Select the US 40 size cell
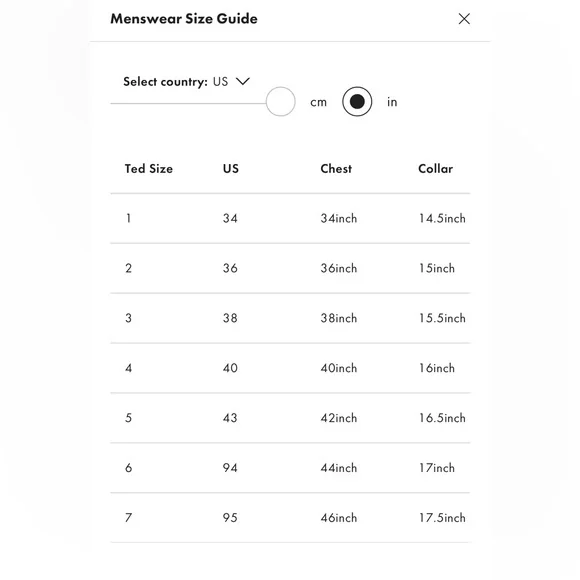Screen dimensions: 580x580 230,368
